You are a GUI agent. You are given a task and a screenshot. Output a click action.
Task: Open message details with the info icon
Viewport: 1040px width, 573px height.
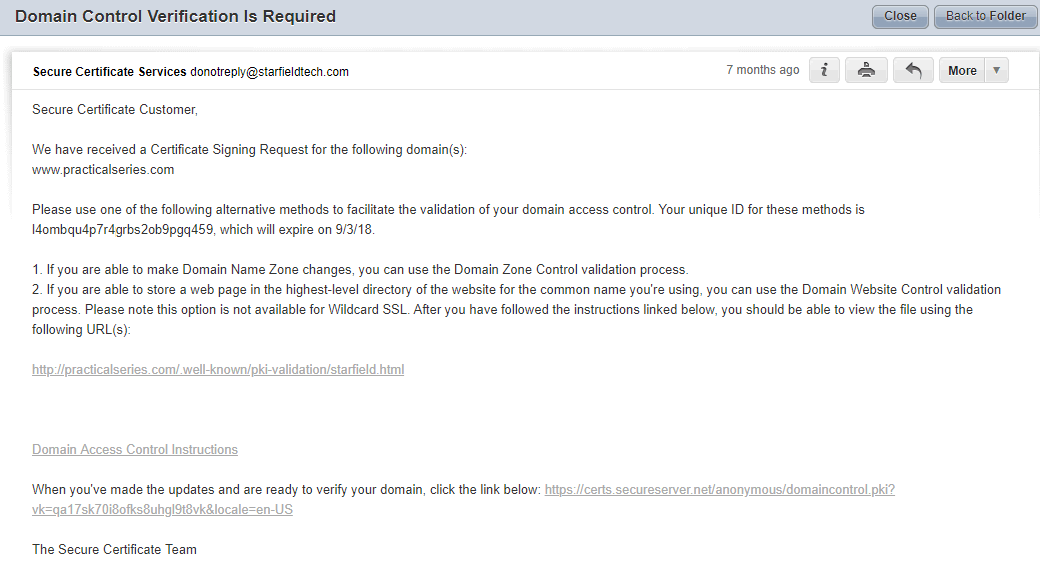click(824, 70)
